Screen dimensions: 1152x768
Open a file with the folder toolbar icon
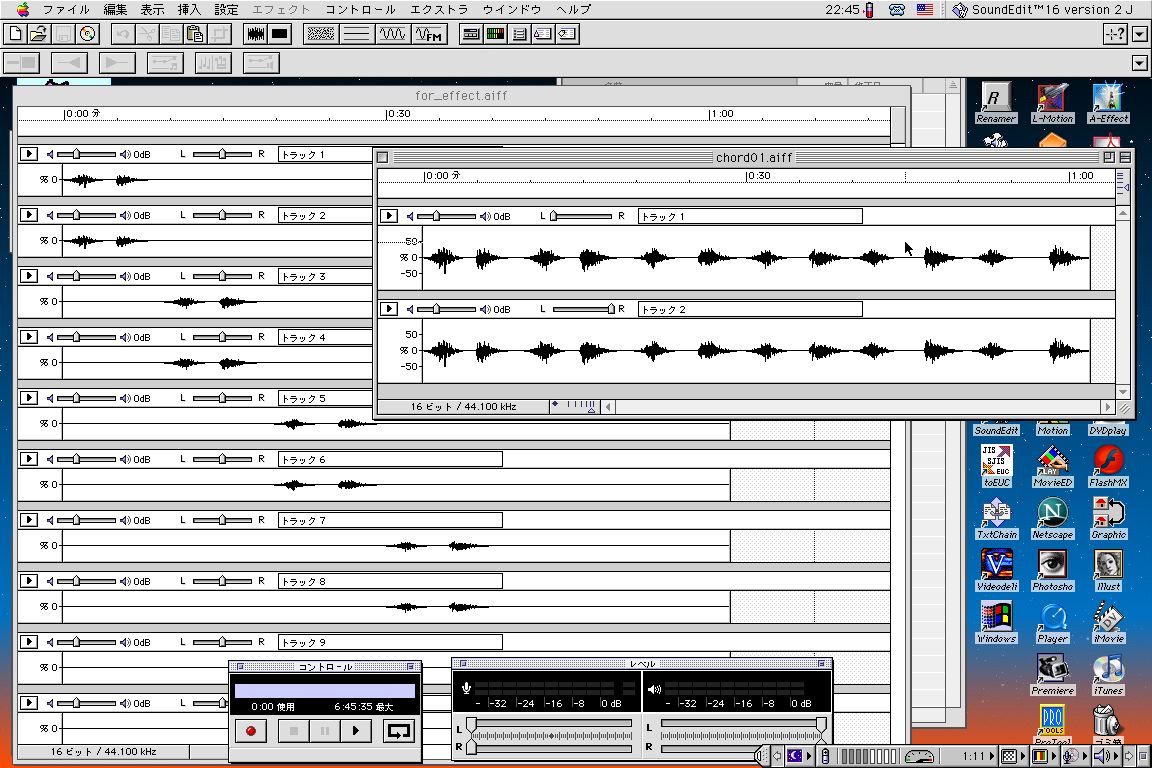pos(38,34)
